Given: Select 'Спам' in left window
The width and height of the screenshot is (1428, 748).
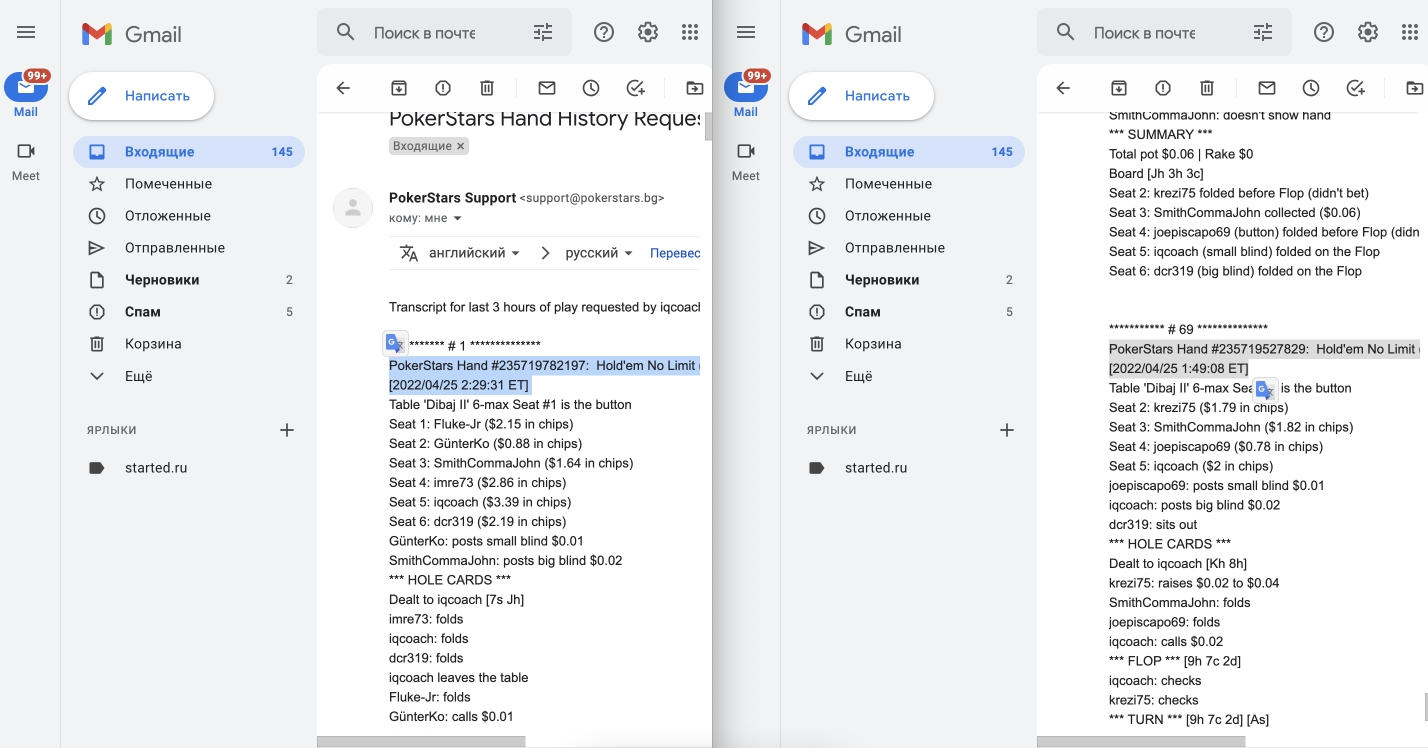Looking at the screenshot, I should pyautogui.click(x=188, y=312).
